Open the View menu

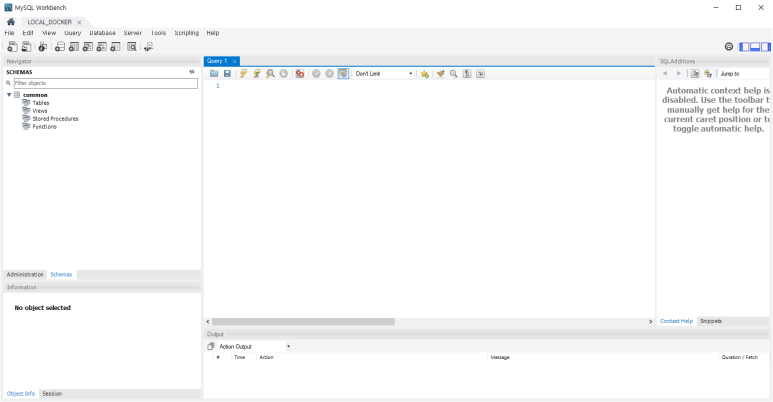49,33
